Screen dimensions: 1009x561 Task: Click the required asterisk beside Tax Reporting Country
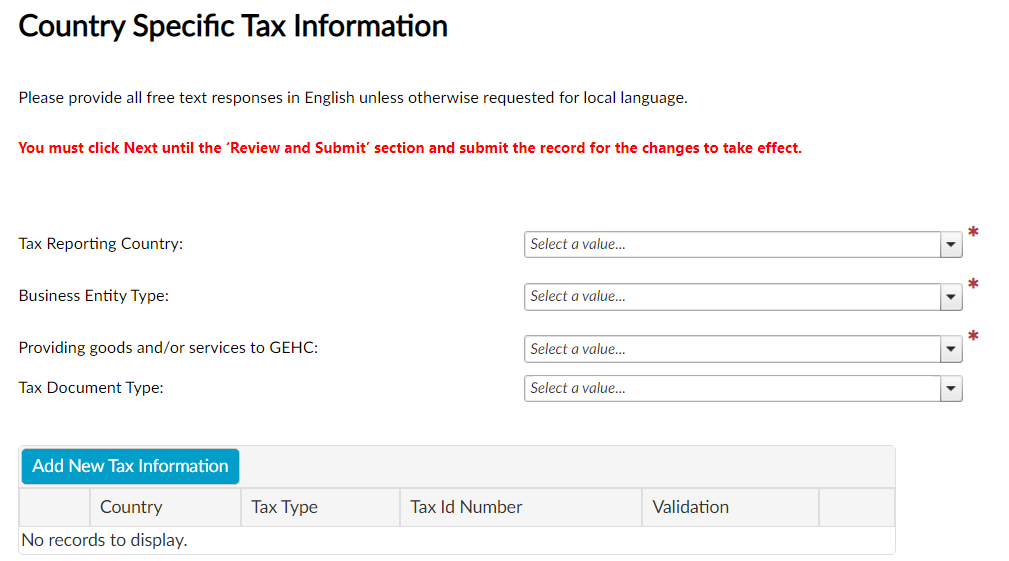[973, 232]
